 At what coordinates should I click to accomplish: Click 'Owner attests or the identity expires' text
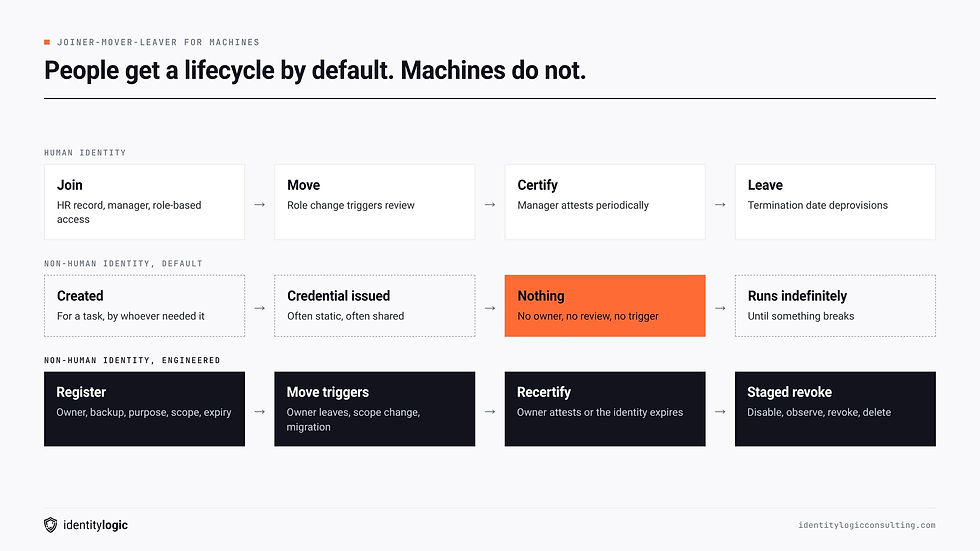click(599, 412)
